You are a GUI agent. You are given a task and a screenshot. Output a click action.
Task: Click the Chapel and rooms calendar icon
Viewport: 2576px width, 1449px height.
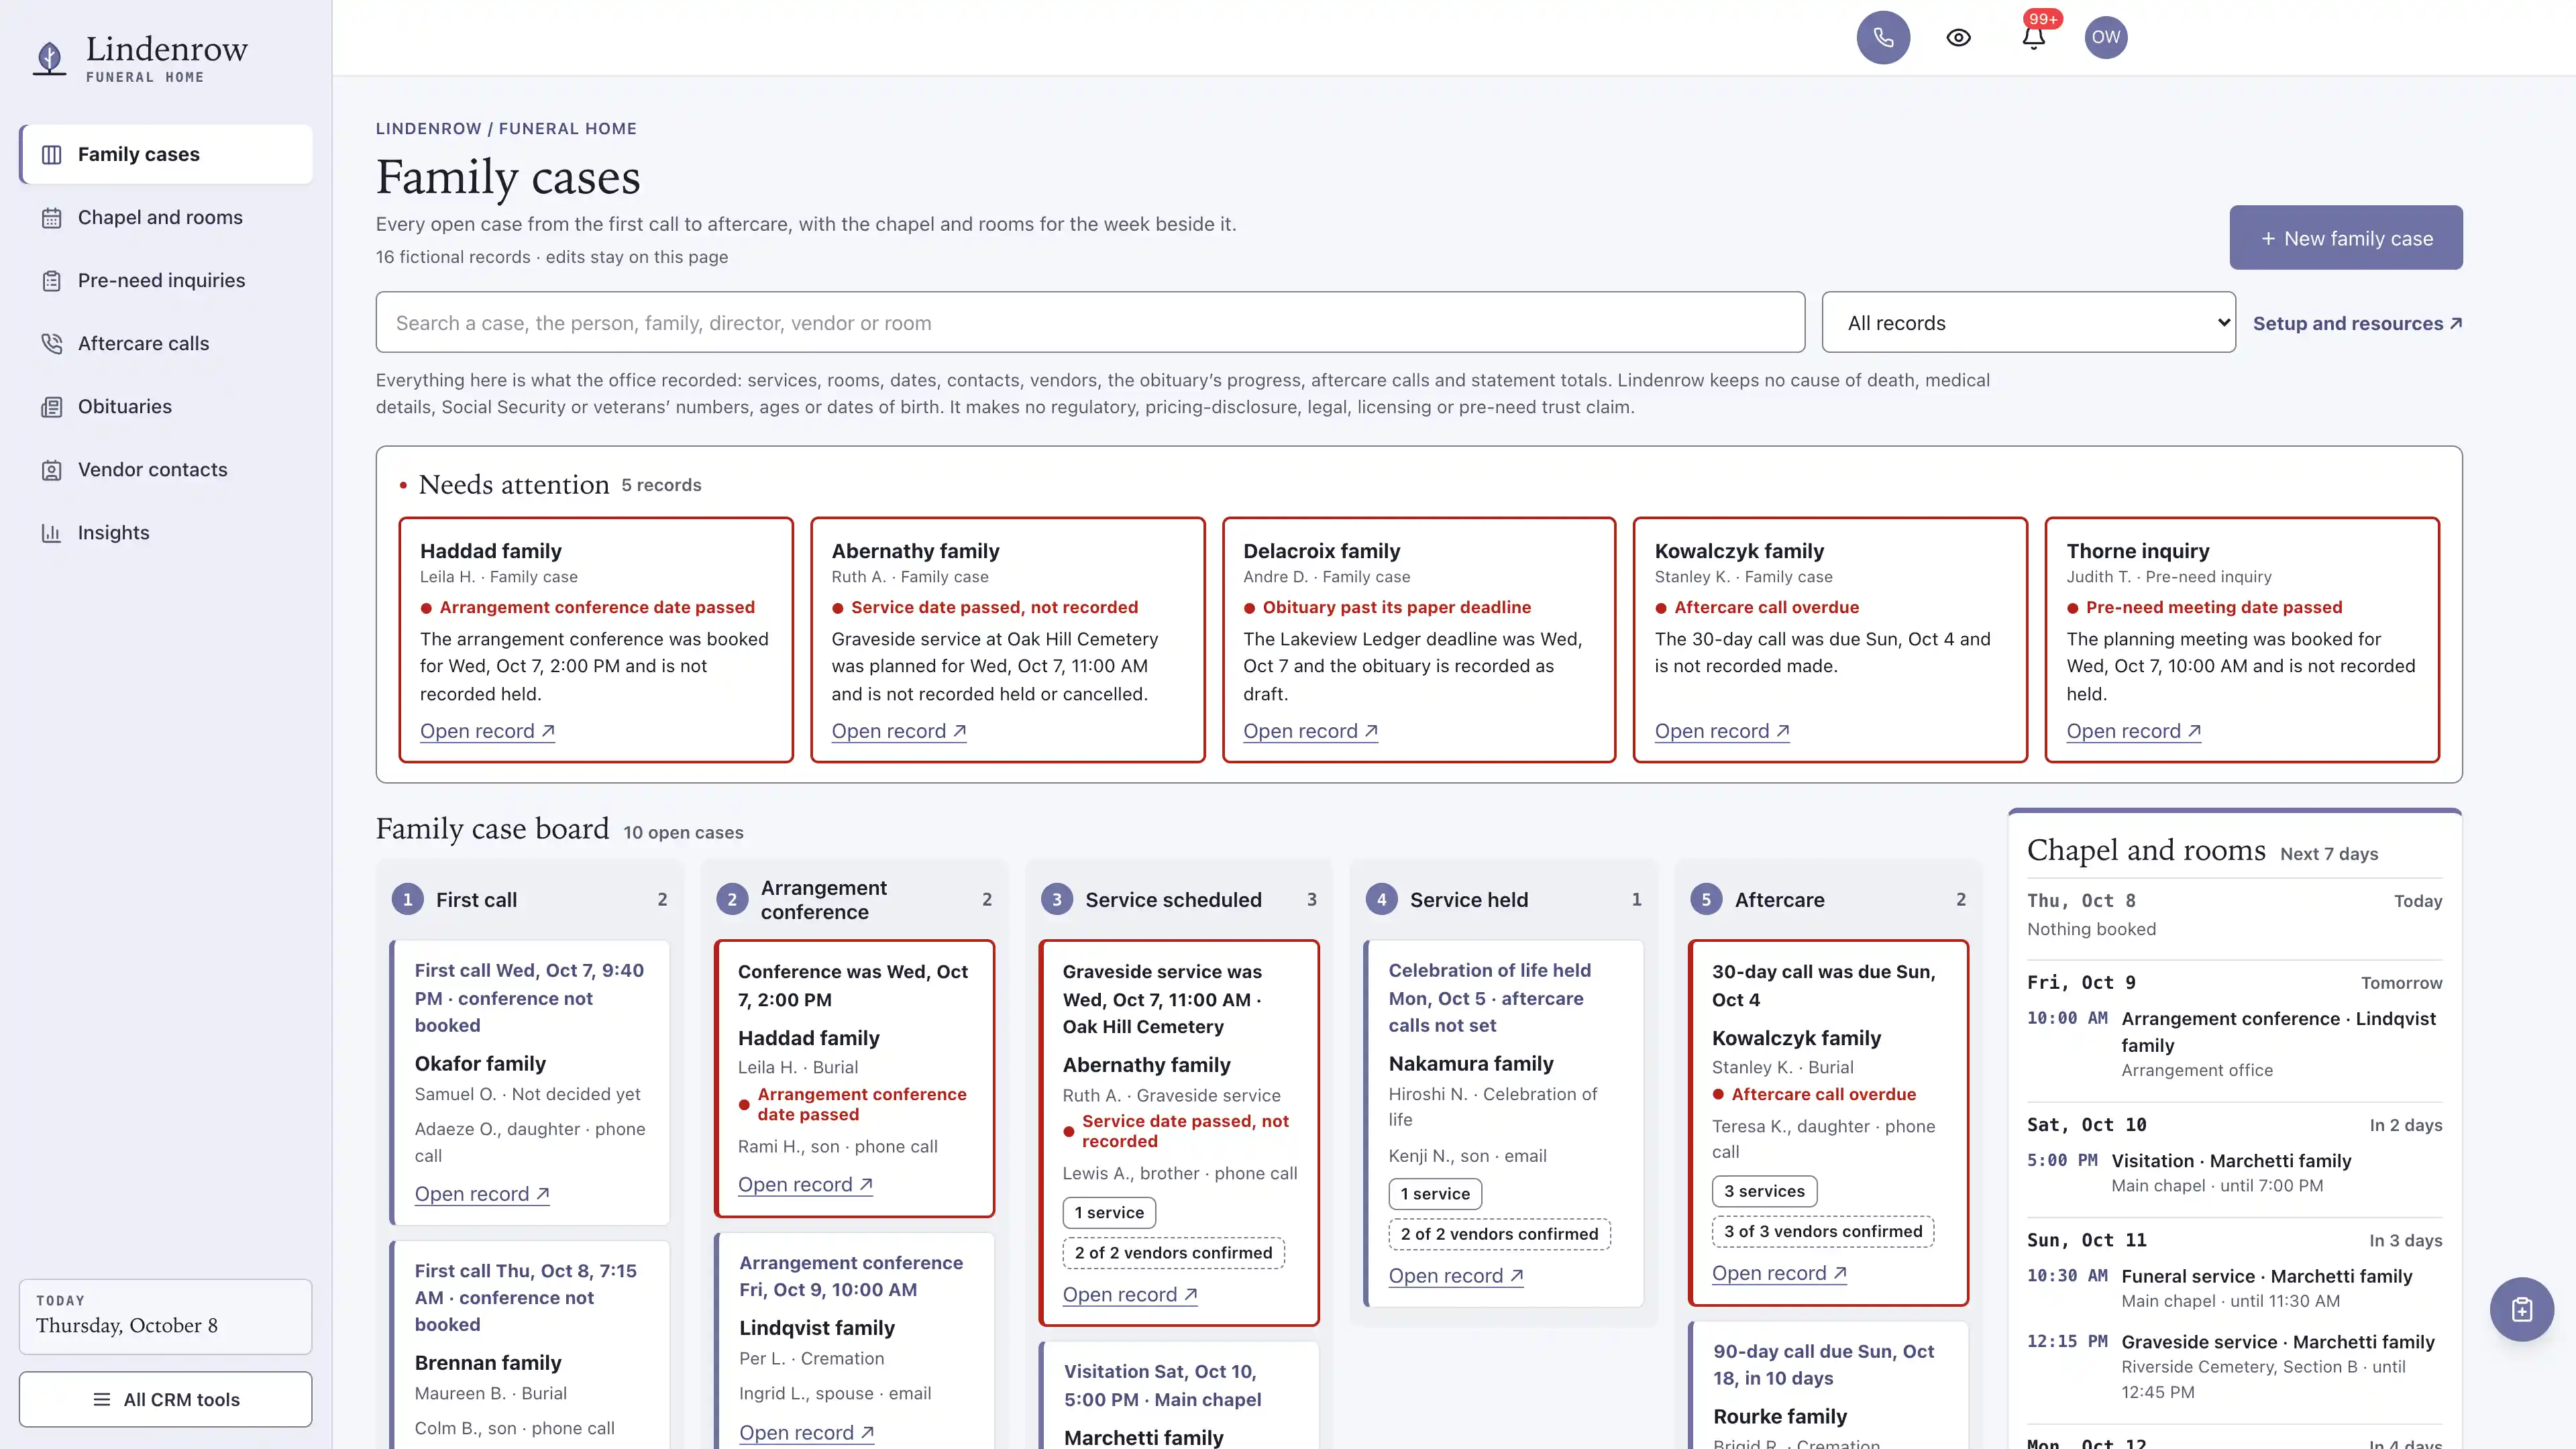click(x=51, y=217)
